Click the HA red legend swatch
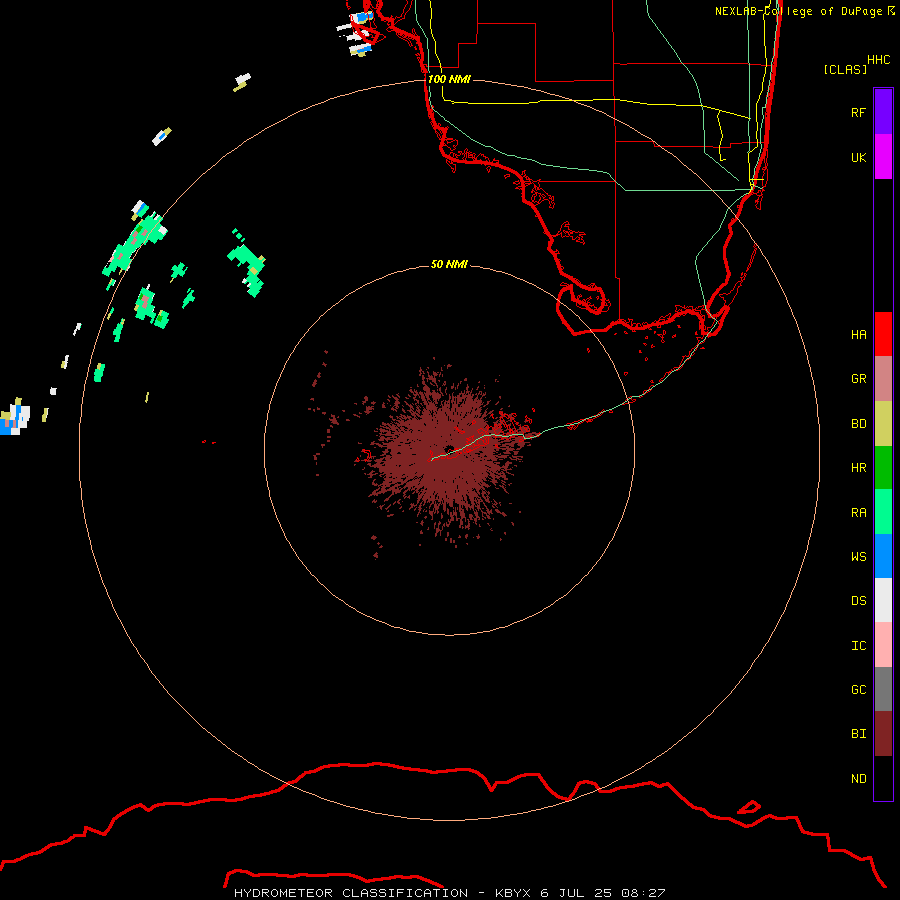Image resolution: width=900 pixels, height=900 pixels. click(883, 334)
